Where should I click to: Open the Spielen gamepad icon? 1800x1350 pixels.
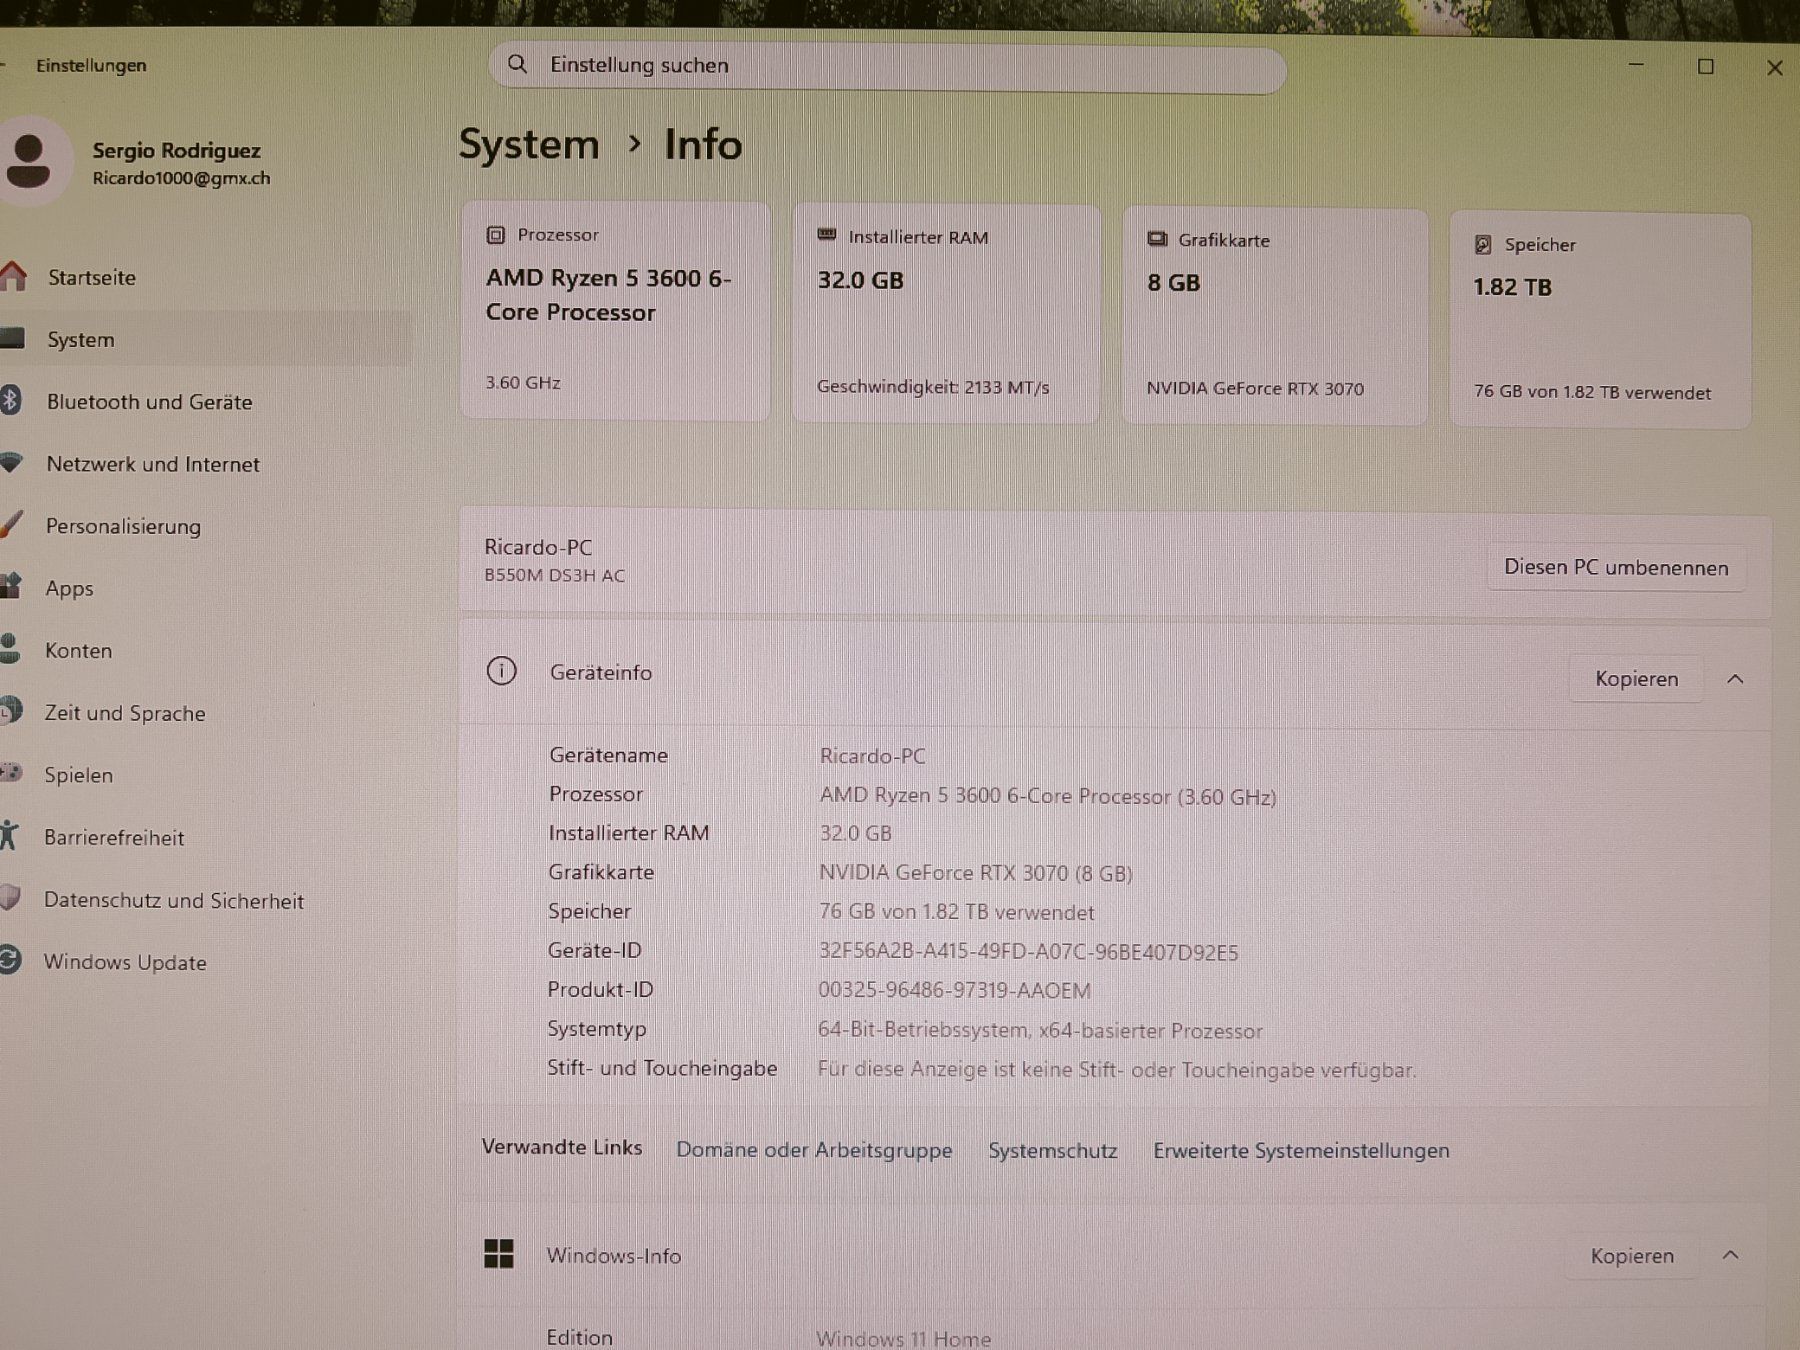pos(11,772)
